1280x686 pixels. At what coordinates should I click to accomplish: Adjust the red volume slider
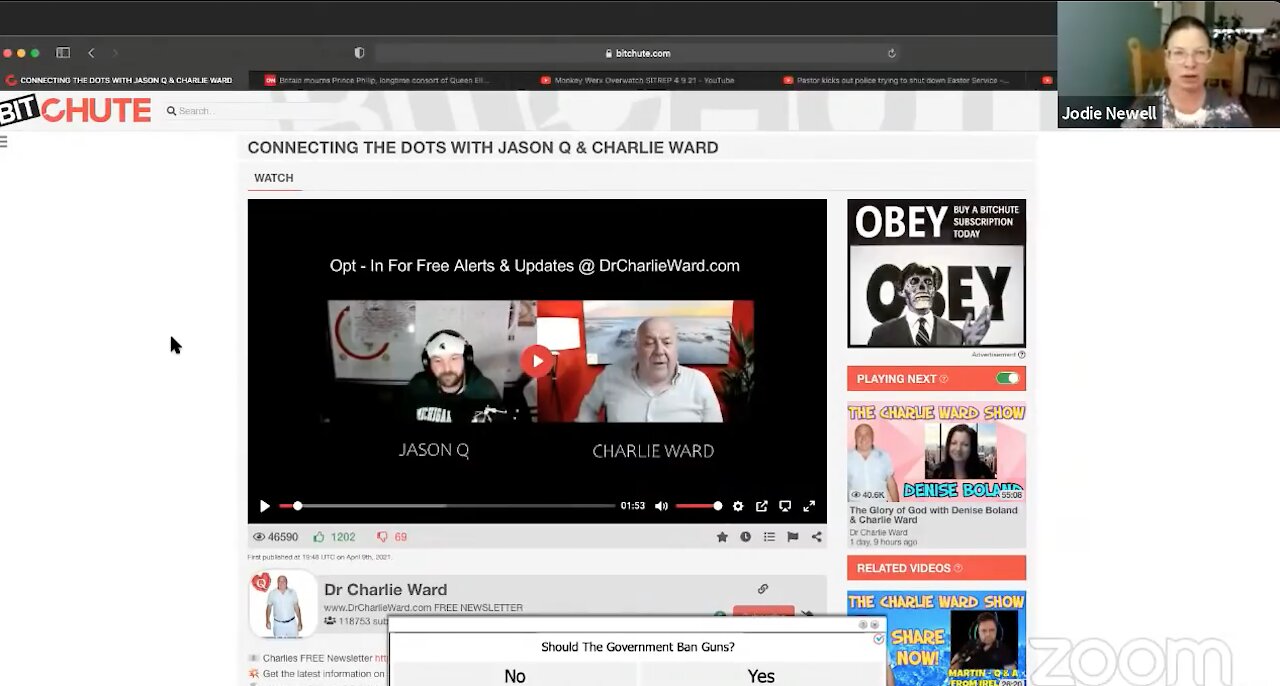coord(698,506)
